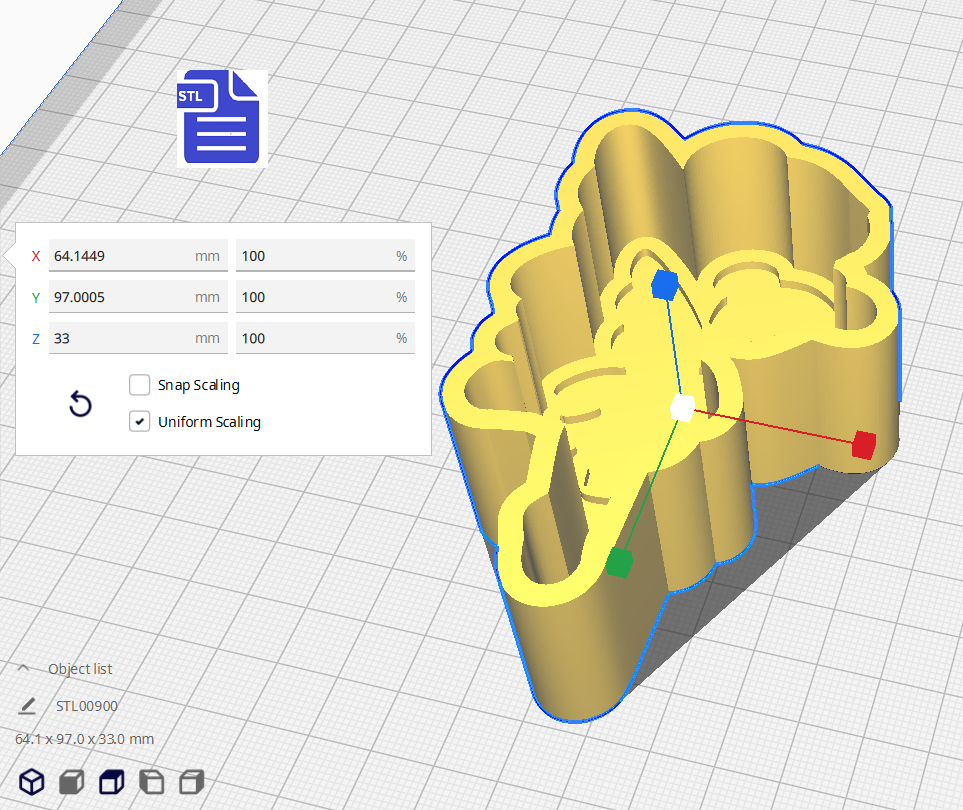Click the reset scale arrow icon
Viewport: 963px width, 810px height.
[80, 405]
